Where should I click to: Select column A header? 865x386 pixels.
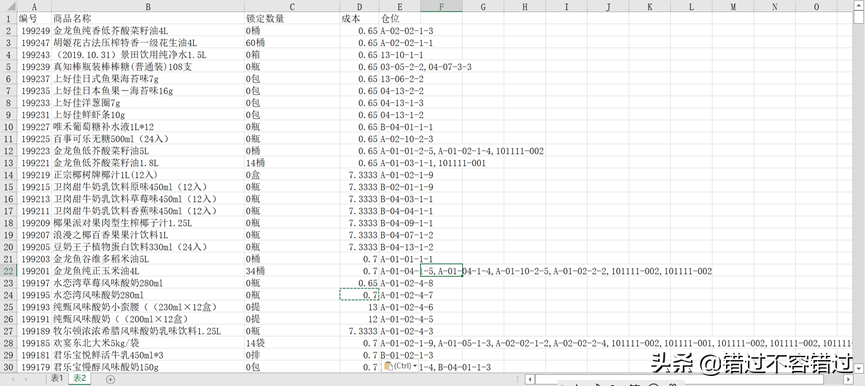pyautogui.click(x=34, y=6)
